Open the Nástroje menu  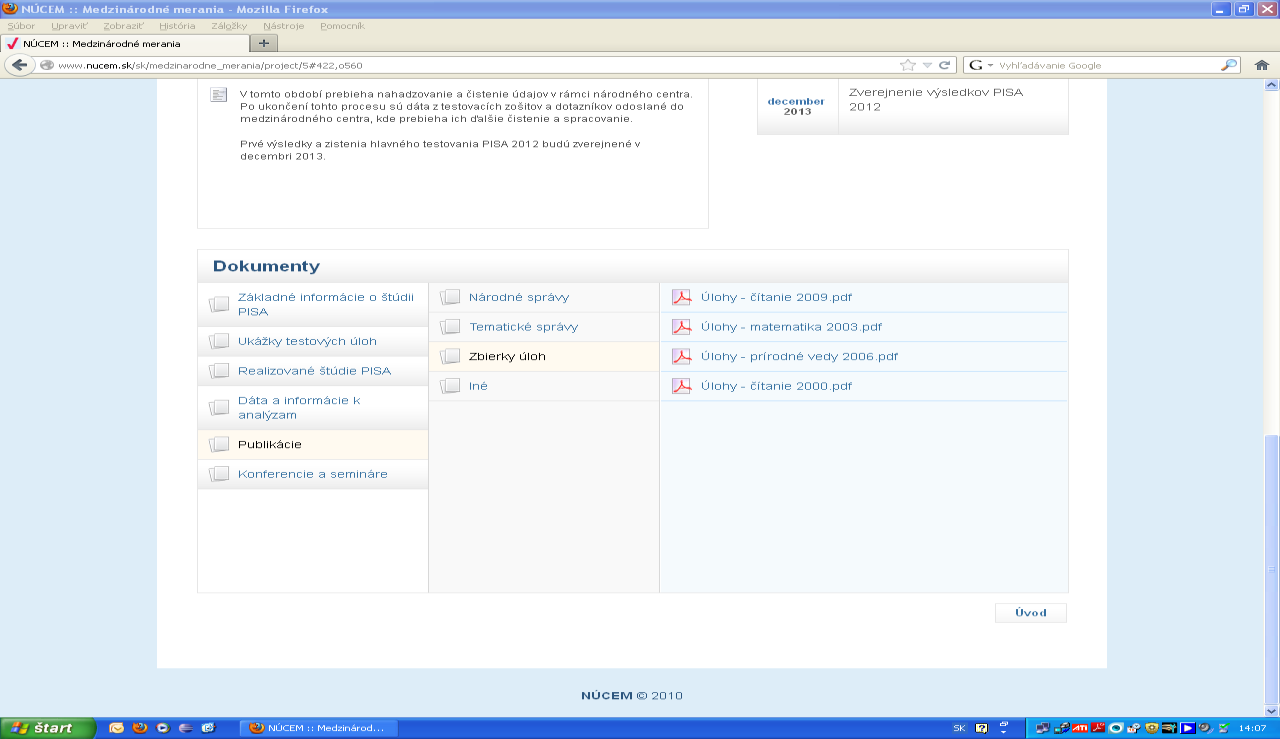tap(283, 25)
